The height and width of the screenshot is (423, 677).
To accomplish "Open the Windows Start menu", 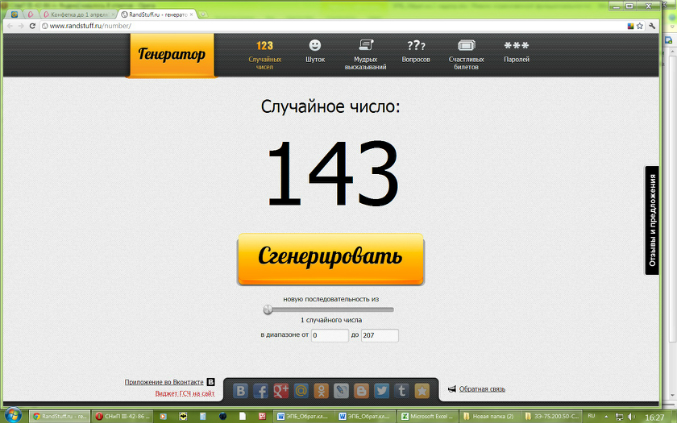I will [14, 414].
